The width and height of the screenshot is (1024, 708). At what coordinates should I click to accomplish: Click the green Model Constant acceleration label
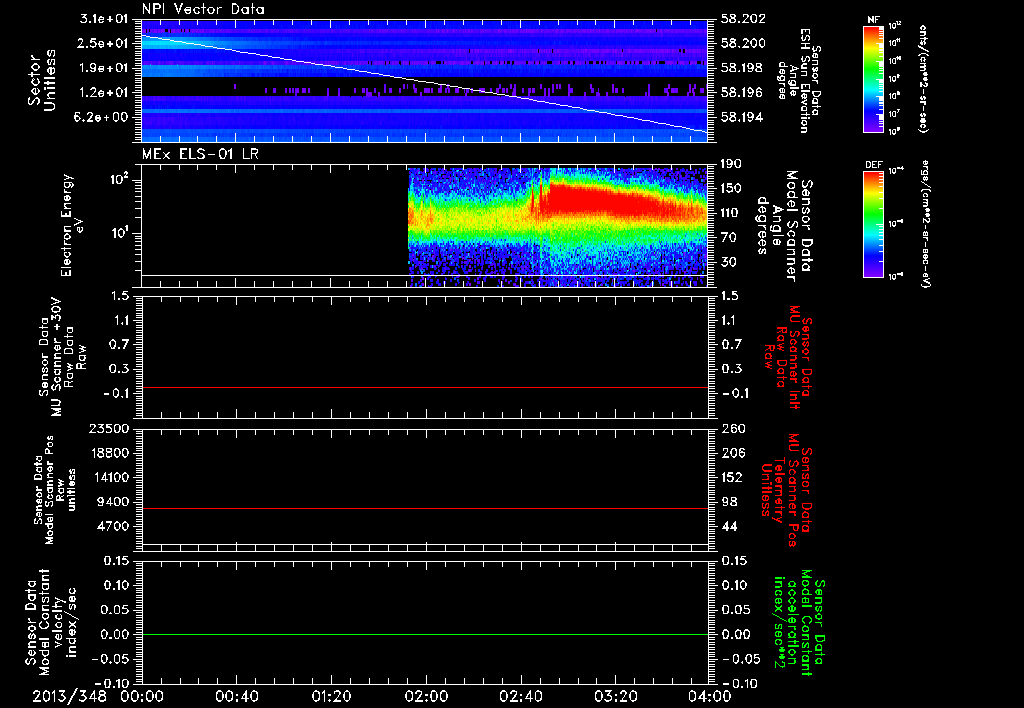point(799,623)
